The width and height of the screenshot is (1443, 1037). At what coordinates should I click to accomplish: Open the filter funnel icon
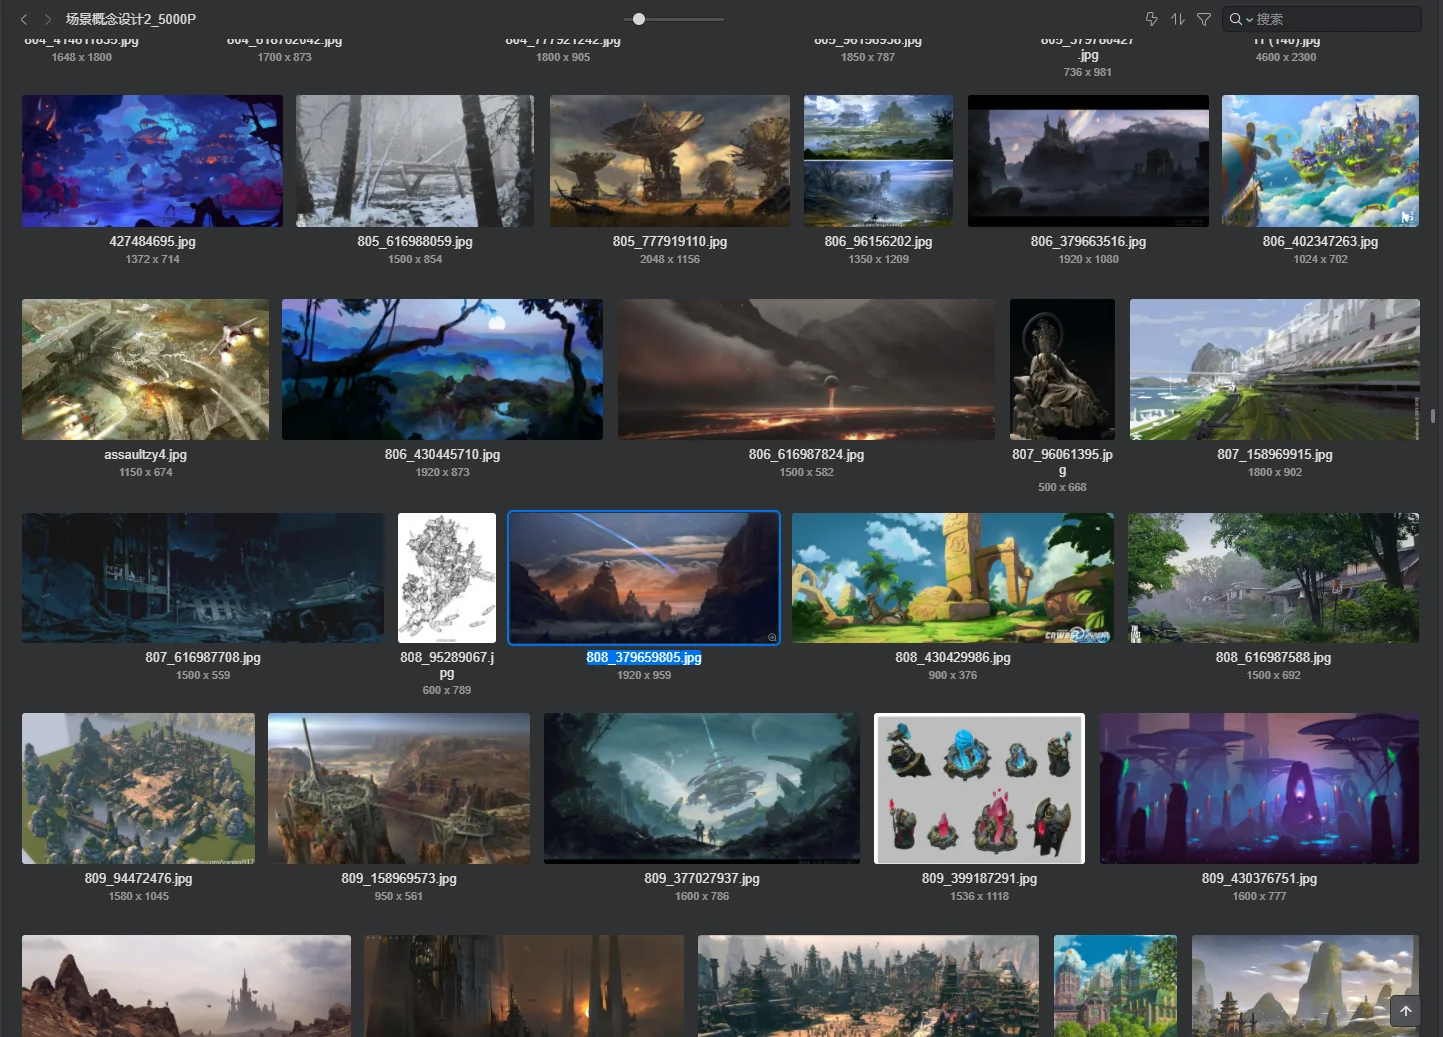click(x=1204, y=19)
